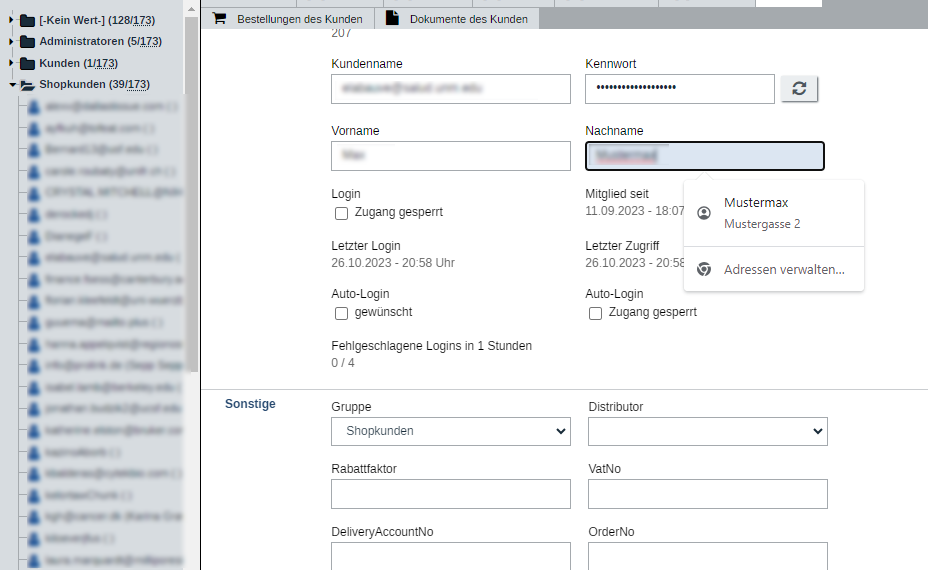
Task: Expand the Administratoren tree node arrow
Action: click(12, 42)
